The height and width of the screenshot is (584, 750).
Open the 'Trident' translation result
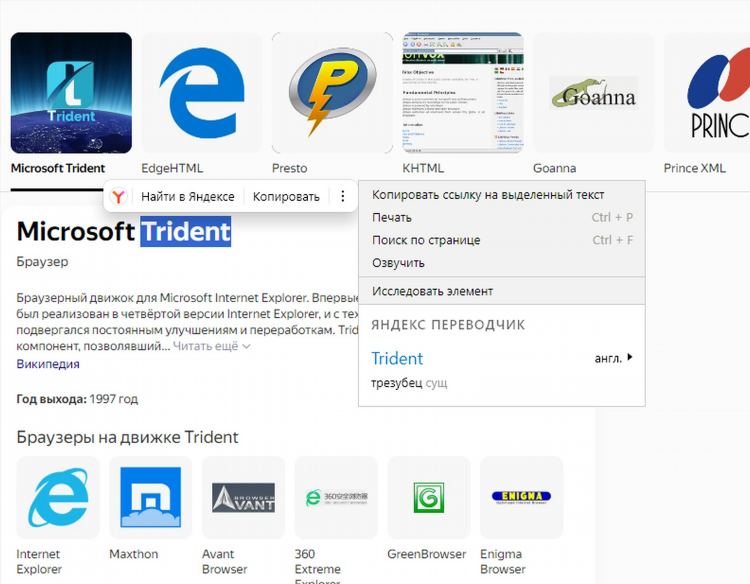tap(397, 358)
